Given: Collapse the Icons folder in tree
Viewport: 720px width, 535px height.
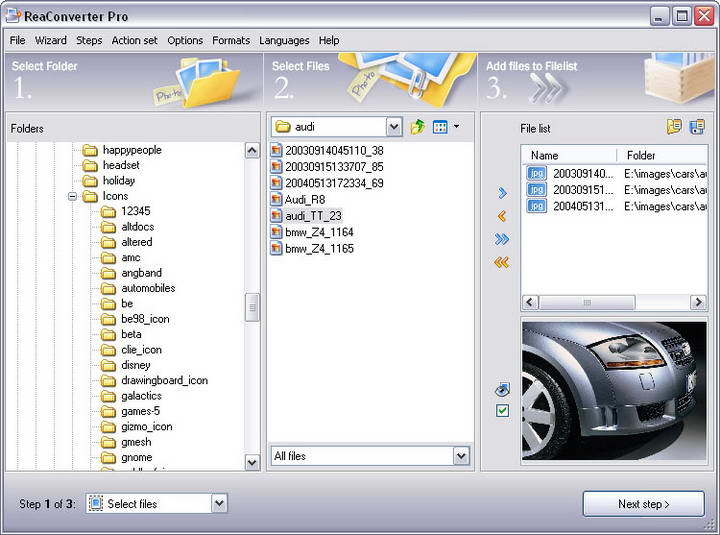Looking at the screenshot, I should 73,196.
